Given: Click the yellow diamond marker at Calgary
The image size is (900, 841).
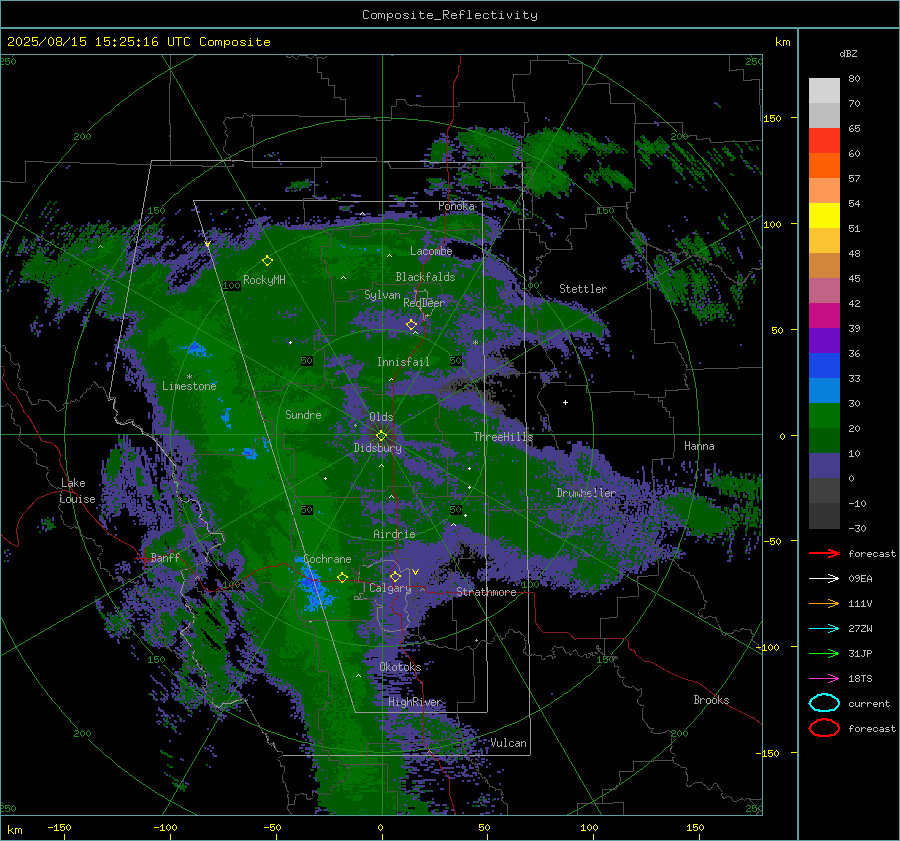Looking at the screenshot, I should click(x=395, y=576).
